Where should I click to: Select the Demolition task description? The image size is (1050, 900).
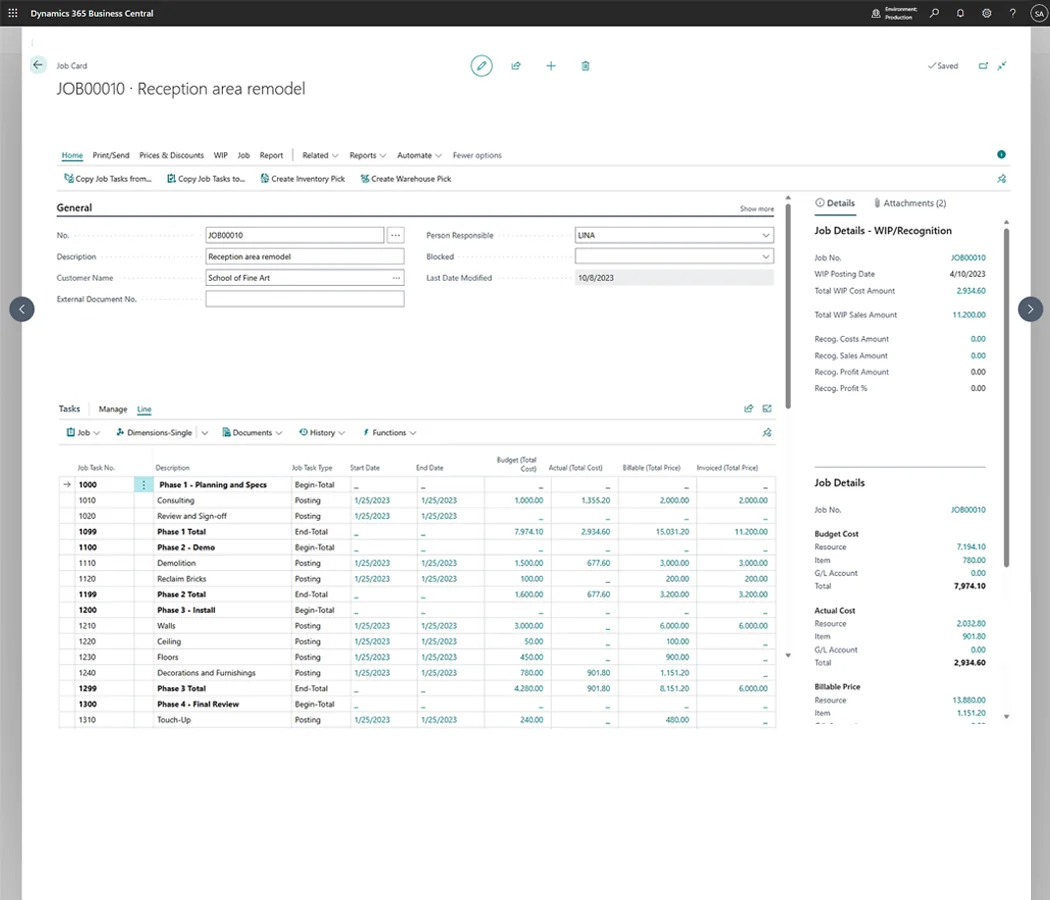point(177,563)
